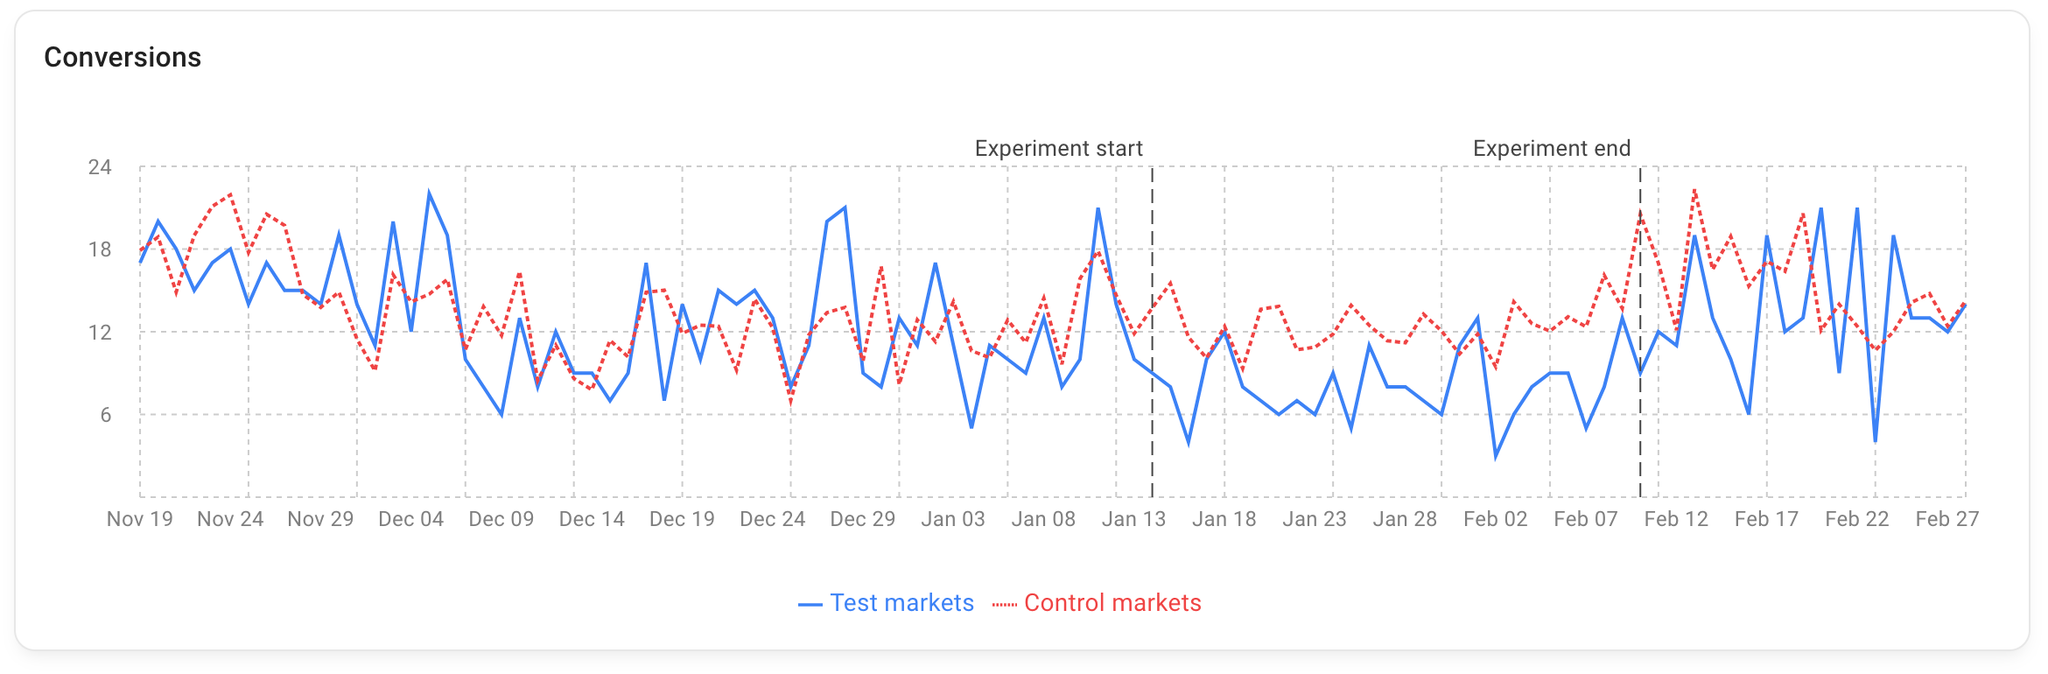2048x674 pixels.
Task: Click the Dec 24 x-axis date label
Action: [x=772, y=519]
